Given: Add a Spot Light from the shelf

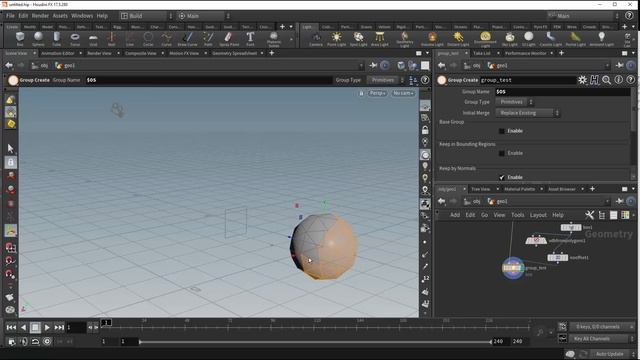Looking at the screenshot, I should click(358, 39).
